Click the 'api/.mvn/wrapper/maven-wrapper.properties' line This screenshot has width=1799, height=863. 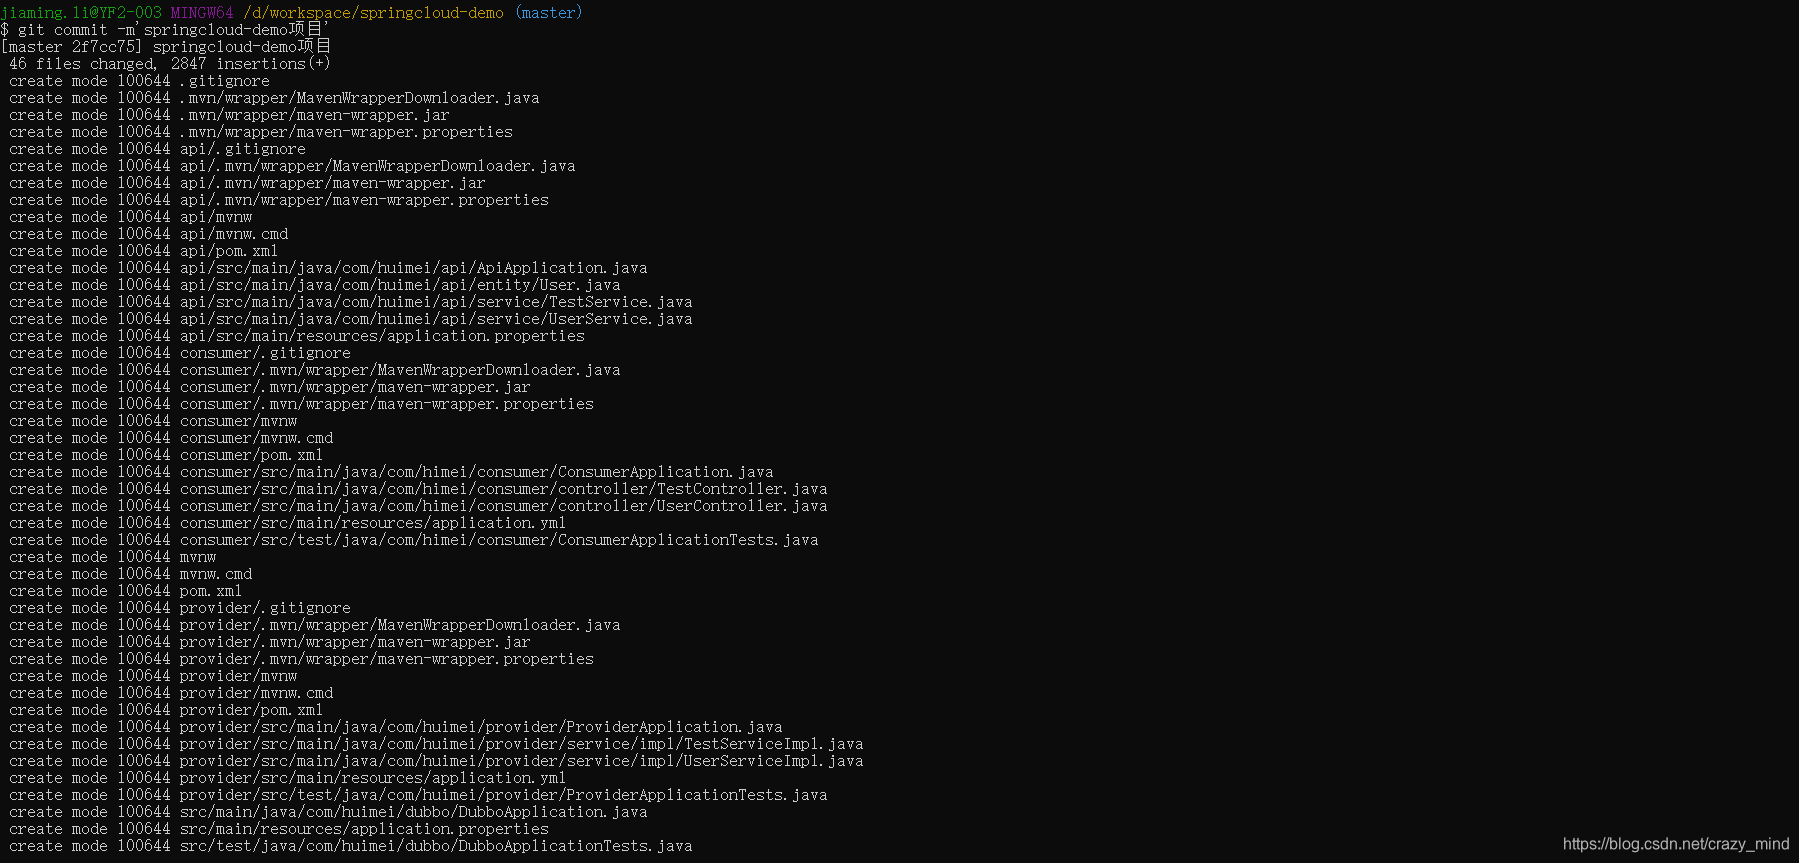click(x=278, y=200)
